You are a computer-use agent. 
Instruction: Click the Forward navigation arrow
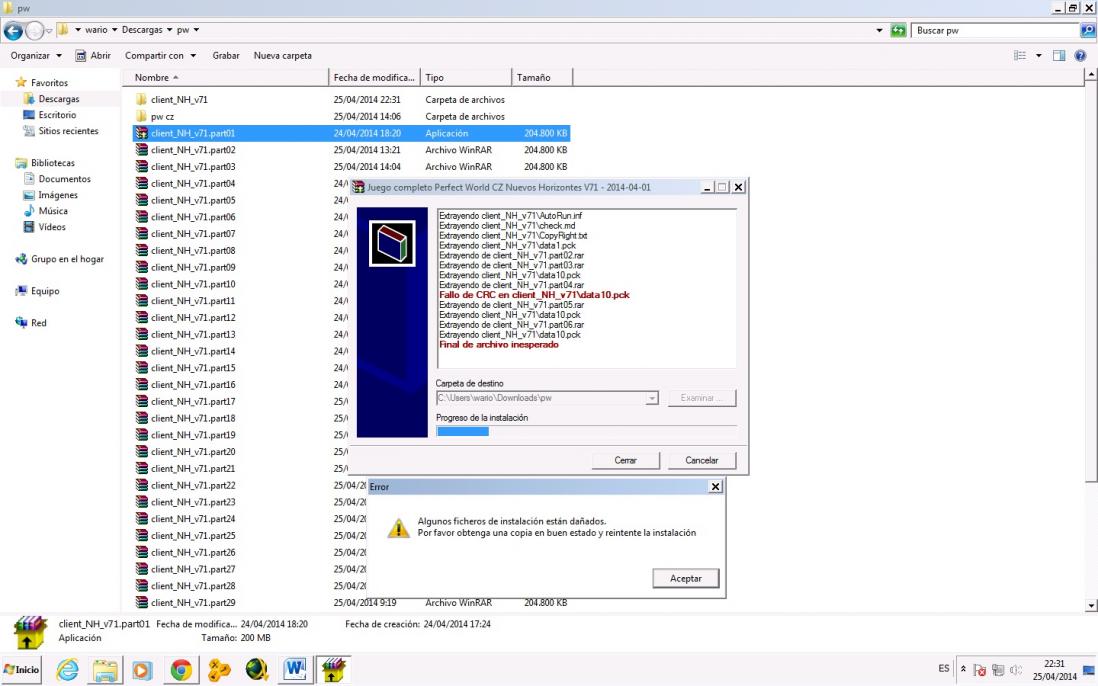pyautogui.click(x=34, y=30)
